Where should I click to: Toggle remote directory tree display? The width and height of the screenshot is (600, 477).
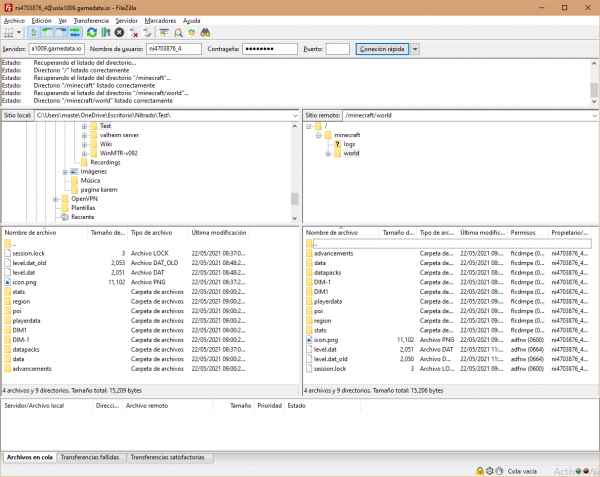[61, 33]
